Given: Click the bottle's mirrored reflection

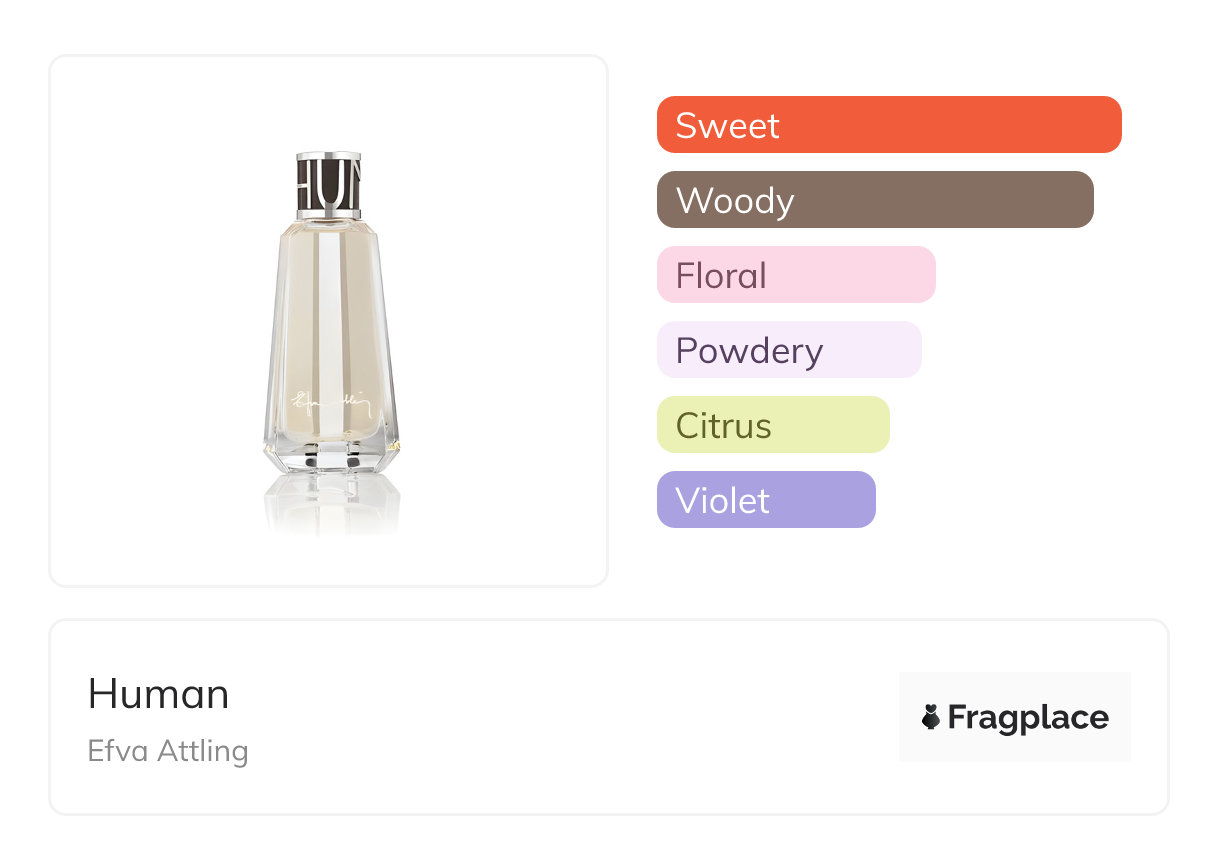Looking at the screenshot, I should (331, 504).
